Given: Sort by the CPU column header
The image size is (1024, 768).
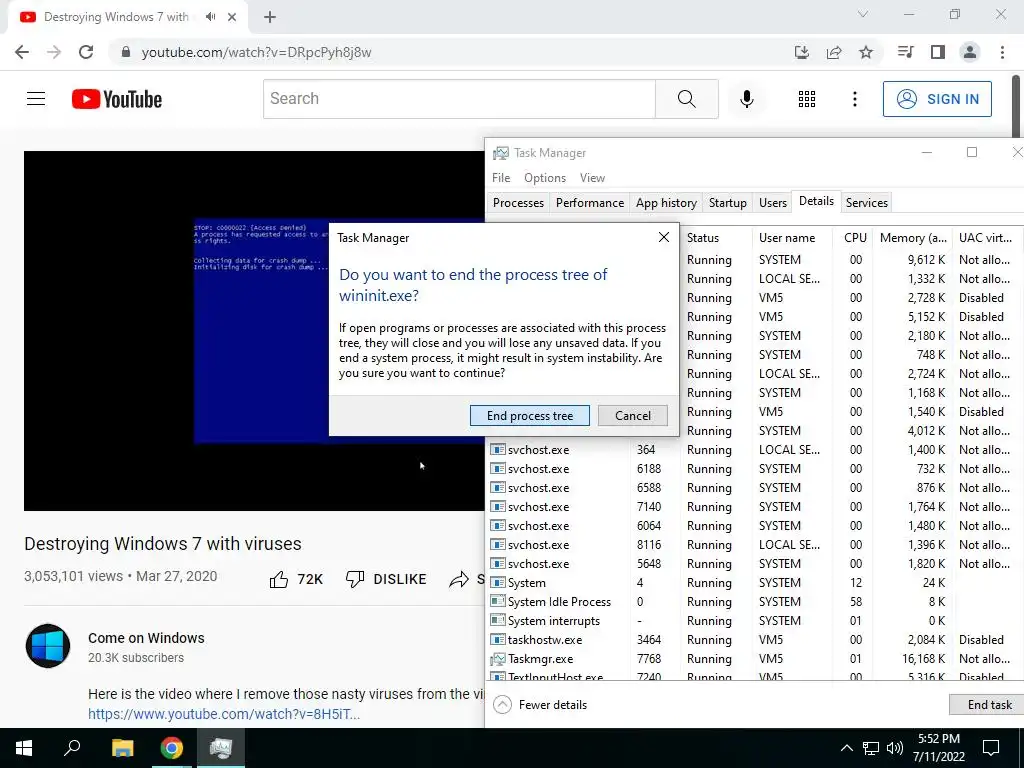Looking at the screenshot, I should click(x=854, y=238).
